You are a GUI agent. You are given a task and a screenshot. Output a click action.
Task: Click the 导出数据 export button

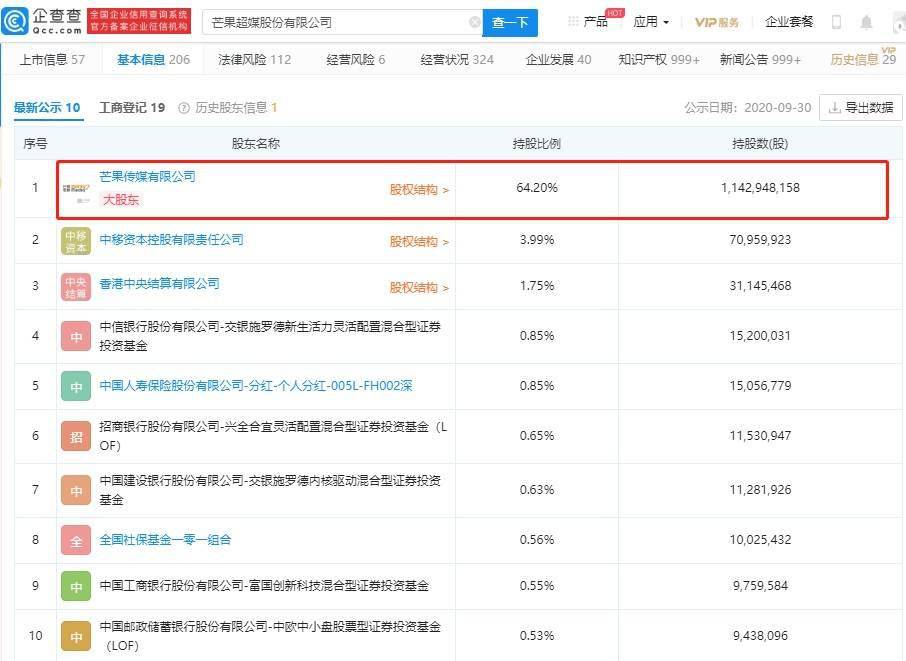[861, 107]
